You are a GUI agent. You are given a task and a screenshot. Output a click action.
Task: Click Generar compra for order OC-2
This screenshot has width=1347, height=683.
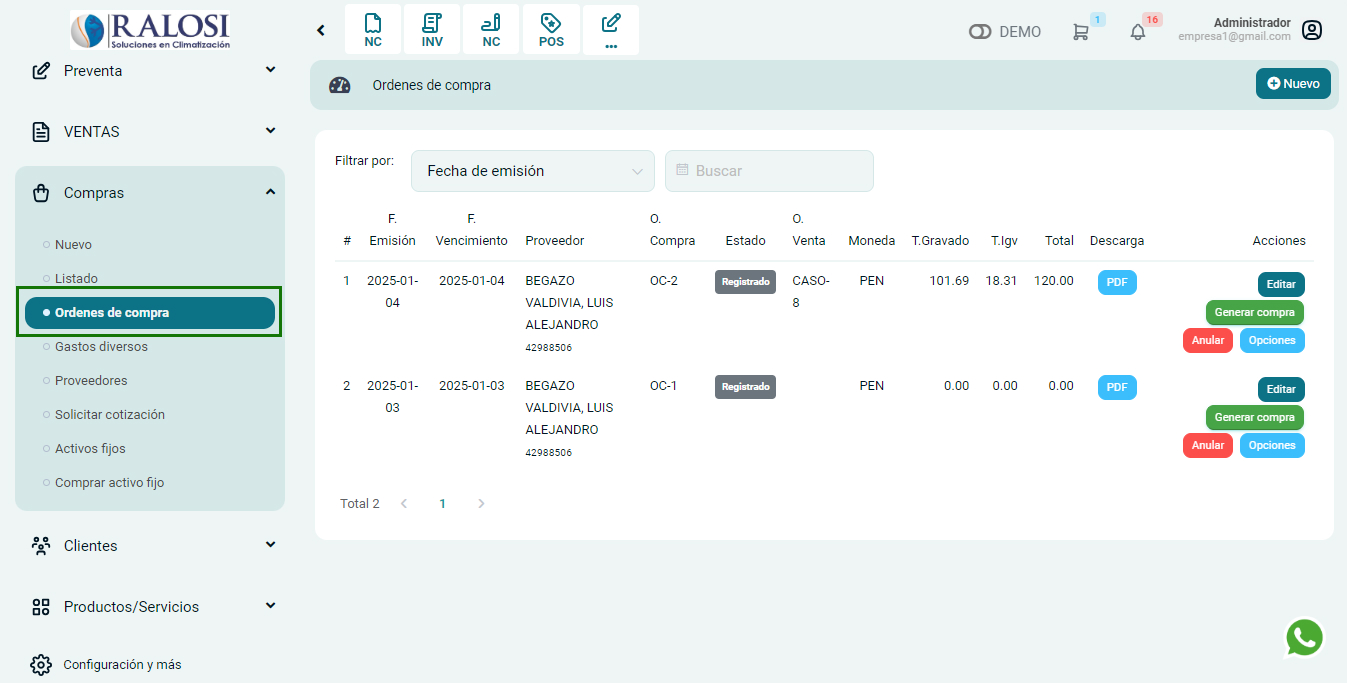coord(1254,313)
